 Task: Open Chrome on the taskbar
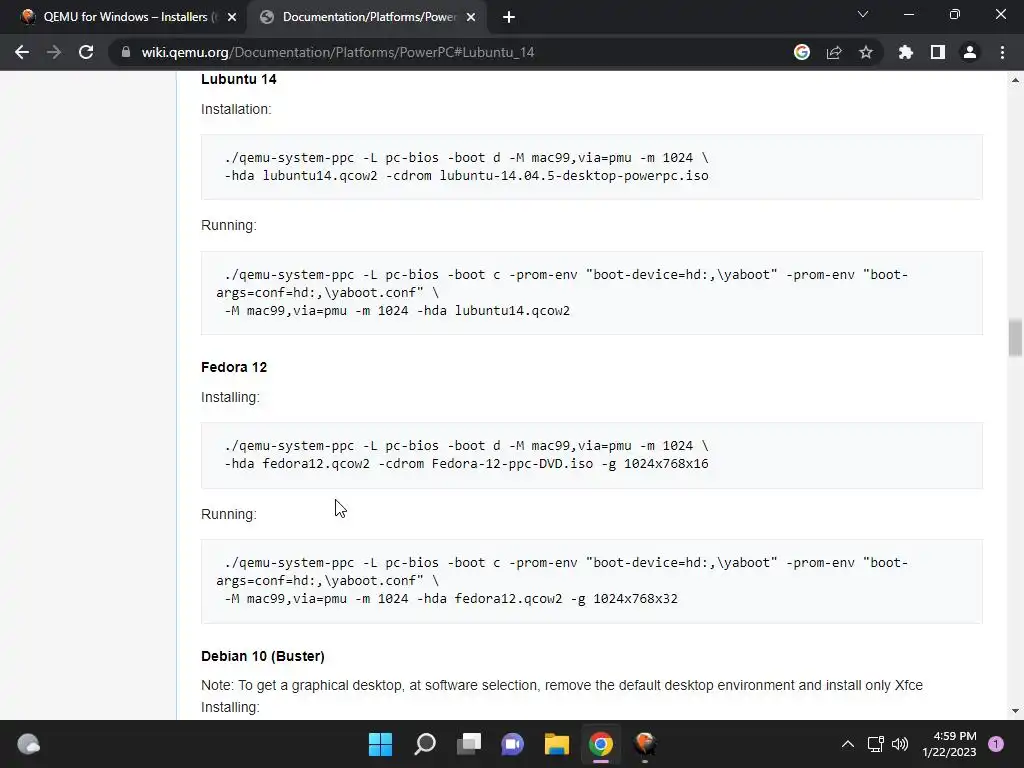601,744
